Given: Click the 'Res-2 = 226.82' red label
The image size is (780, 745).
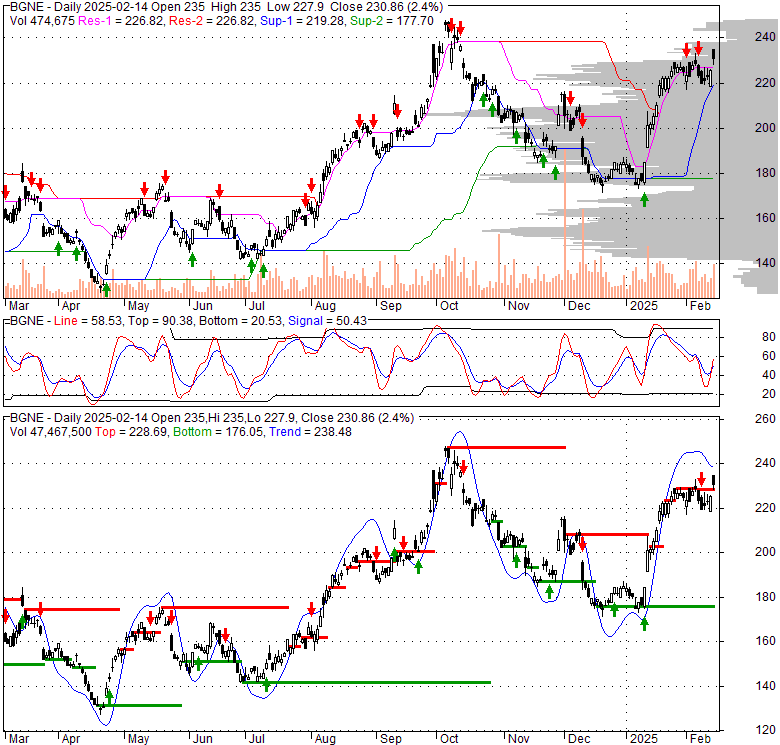Looking at the screenshot, I should point(212,21).
